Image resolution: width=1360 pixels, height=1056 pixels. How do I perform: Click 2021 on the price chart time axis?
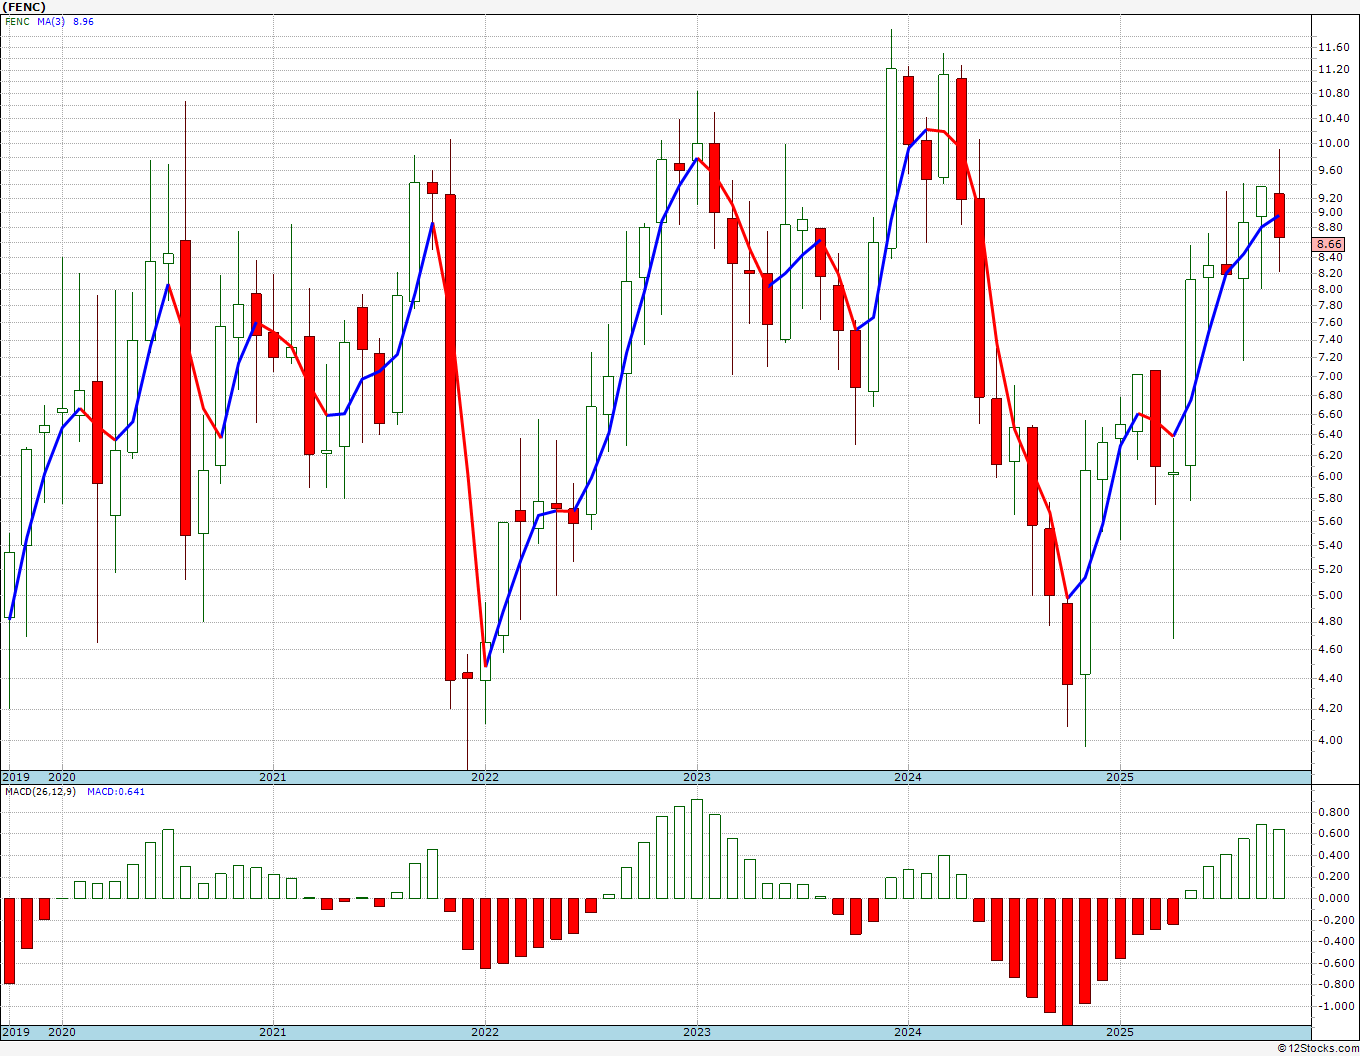273,777
